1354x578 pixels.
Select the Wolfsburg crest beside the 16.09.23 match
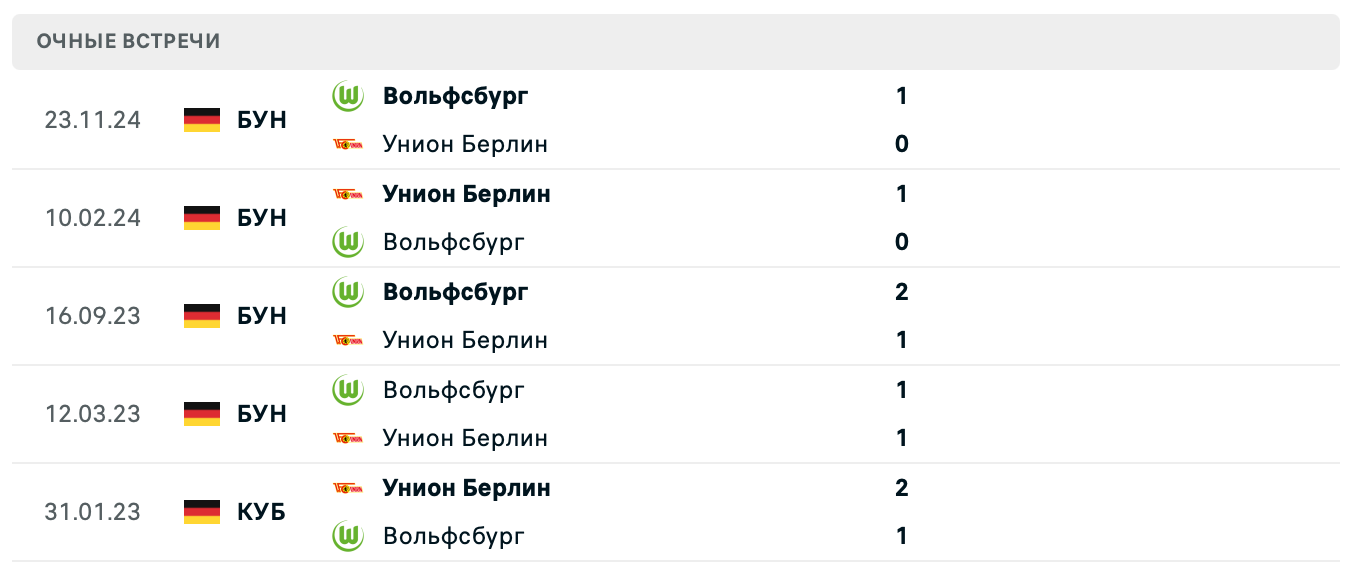pyautogui.click(x=347, y=292)
